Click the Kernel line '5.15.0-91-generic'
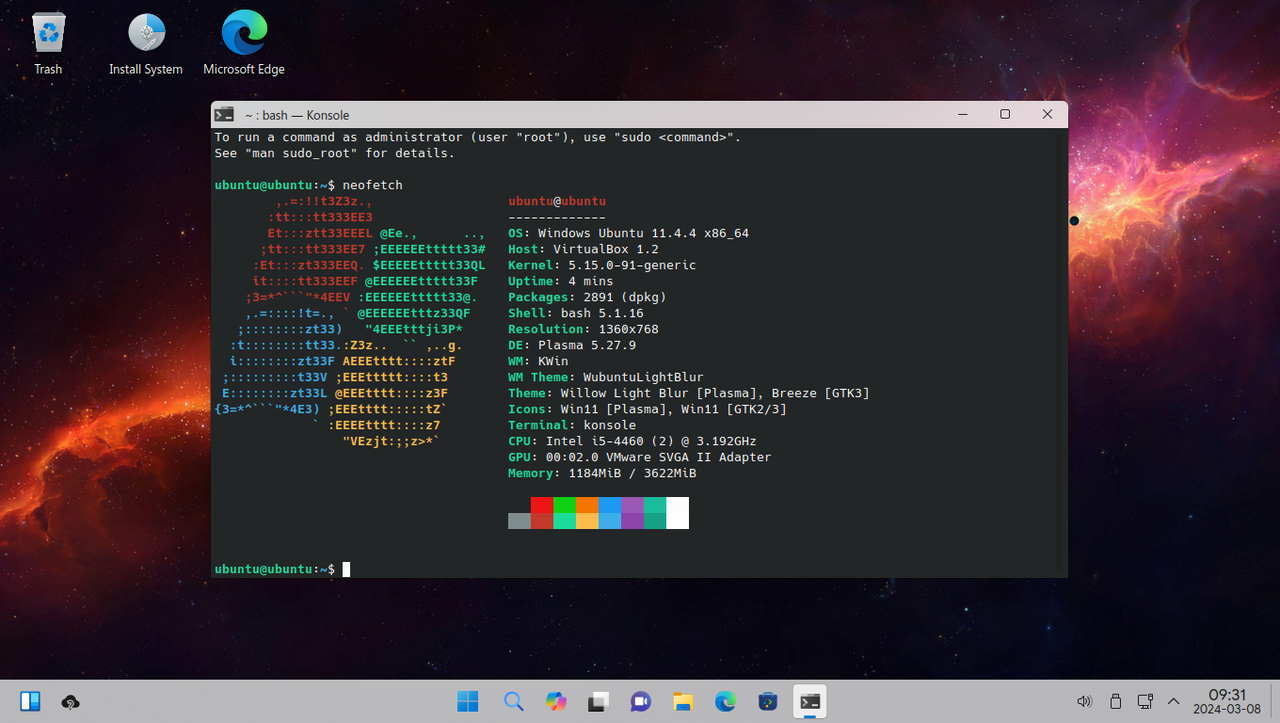Image resolution: width=1280 pixels, height=723 pixels. click(x=602, y=265)
